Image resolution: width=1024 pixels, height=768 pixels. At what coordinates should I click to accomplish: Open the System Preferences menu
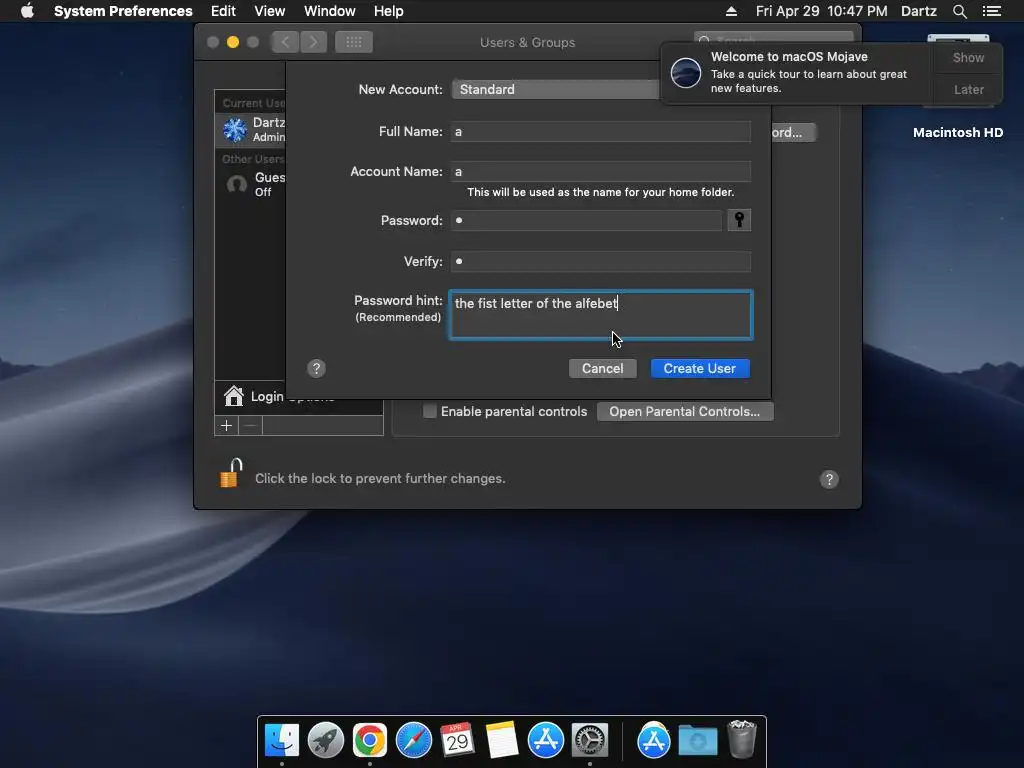(x=123, y=11)
